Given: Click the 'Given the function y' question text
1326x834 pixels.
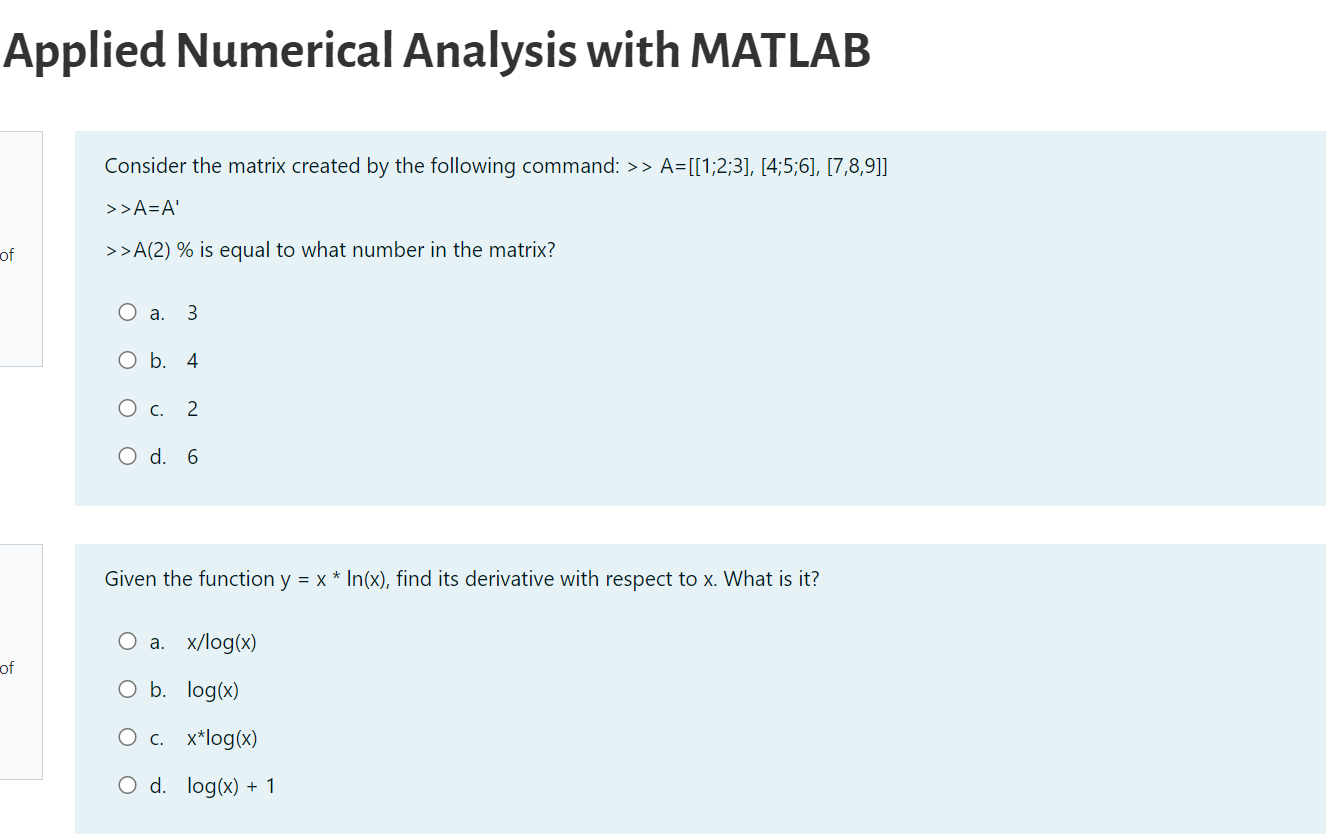Looking at the screenshot, I should click(x=461, y=579).
